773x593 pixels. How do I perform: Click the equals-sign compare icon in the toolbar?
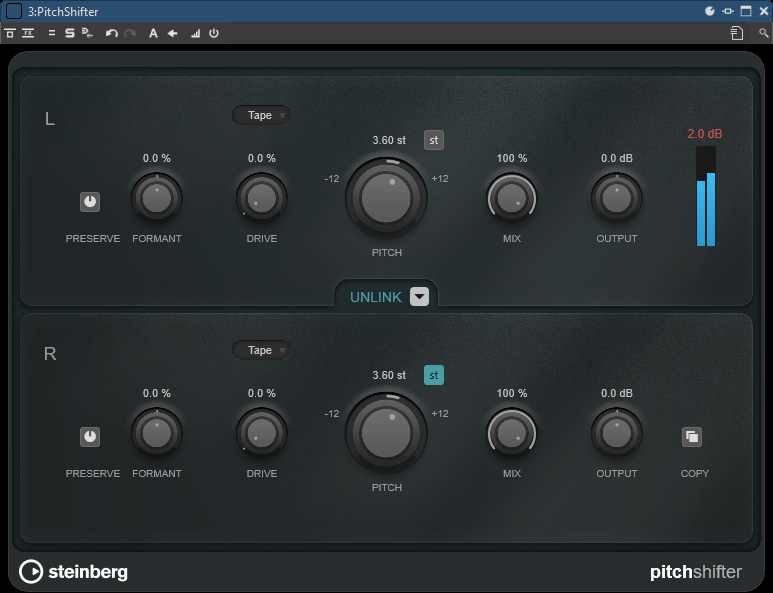click(x=51, y=33)
